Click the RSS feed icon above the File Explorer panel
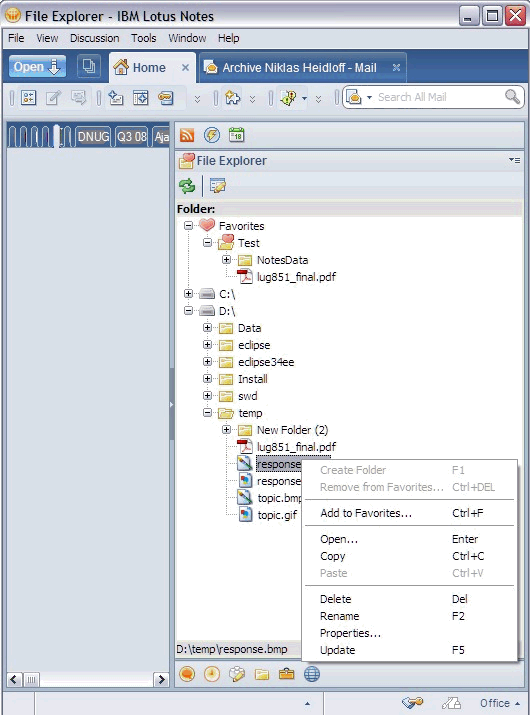This screenshot has width=530, height=715. [187, 135]
